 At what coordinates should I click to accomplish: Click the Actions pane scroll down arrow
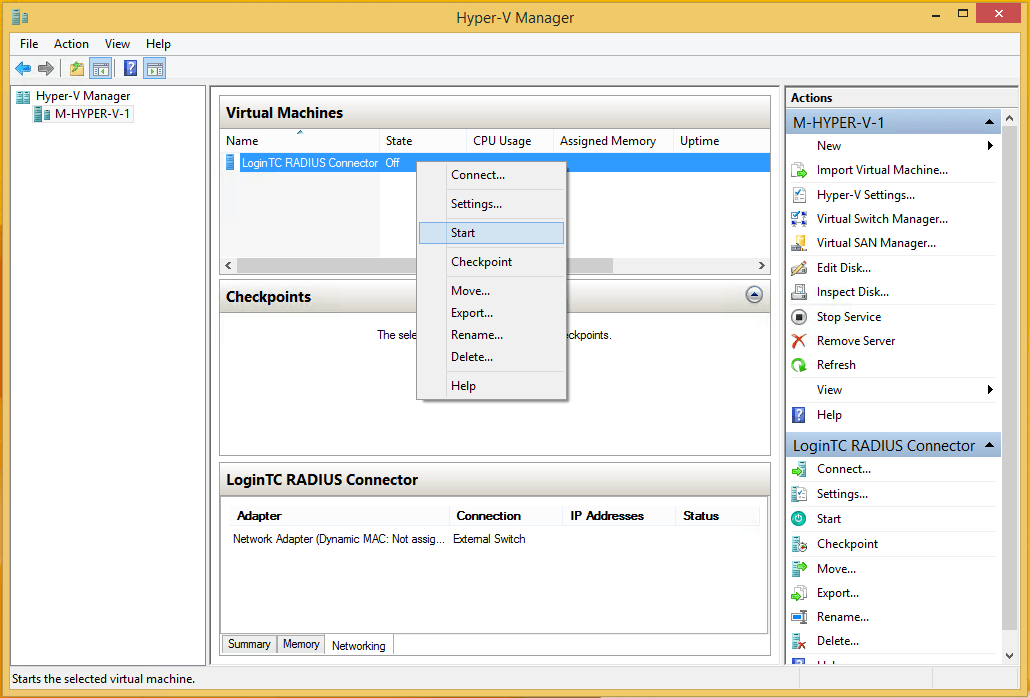click(x=1010, y=655)
